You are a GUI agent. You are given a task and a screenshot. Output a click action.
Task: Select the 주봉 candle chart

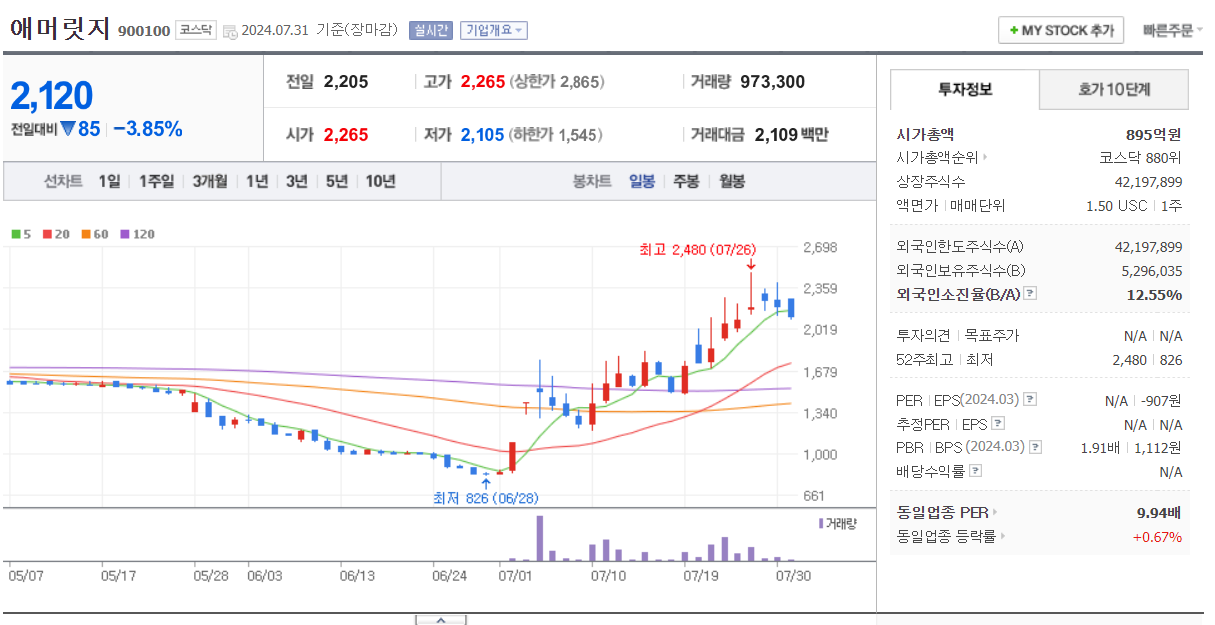pyautogui.click(x=686, y=181)
